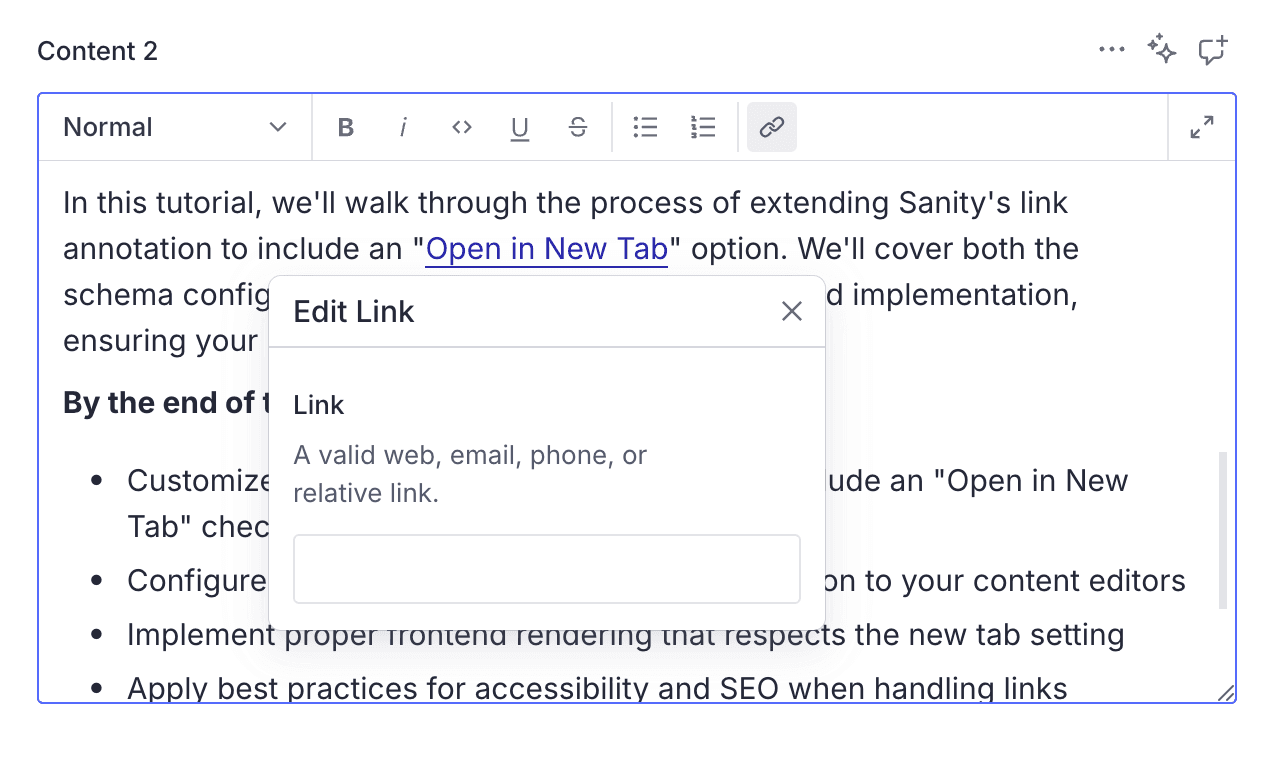1282x762 pixels.
Task: Open the Content 2 field options menu
Action: click(1112, 48)
